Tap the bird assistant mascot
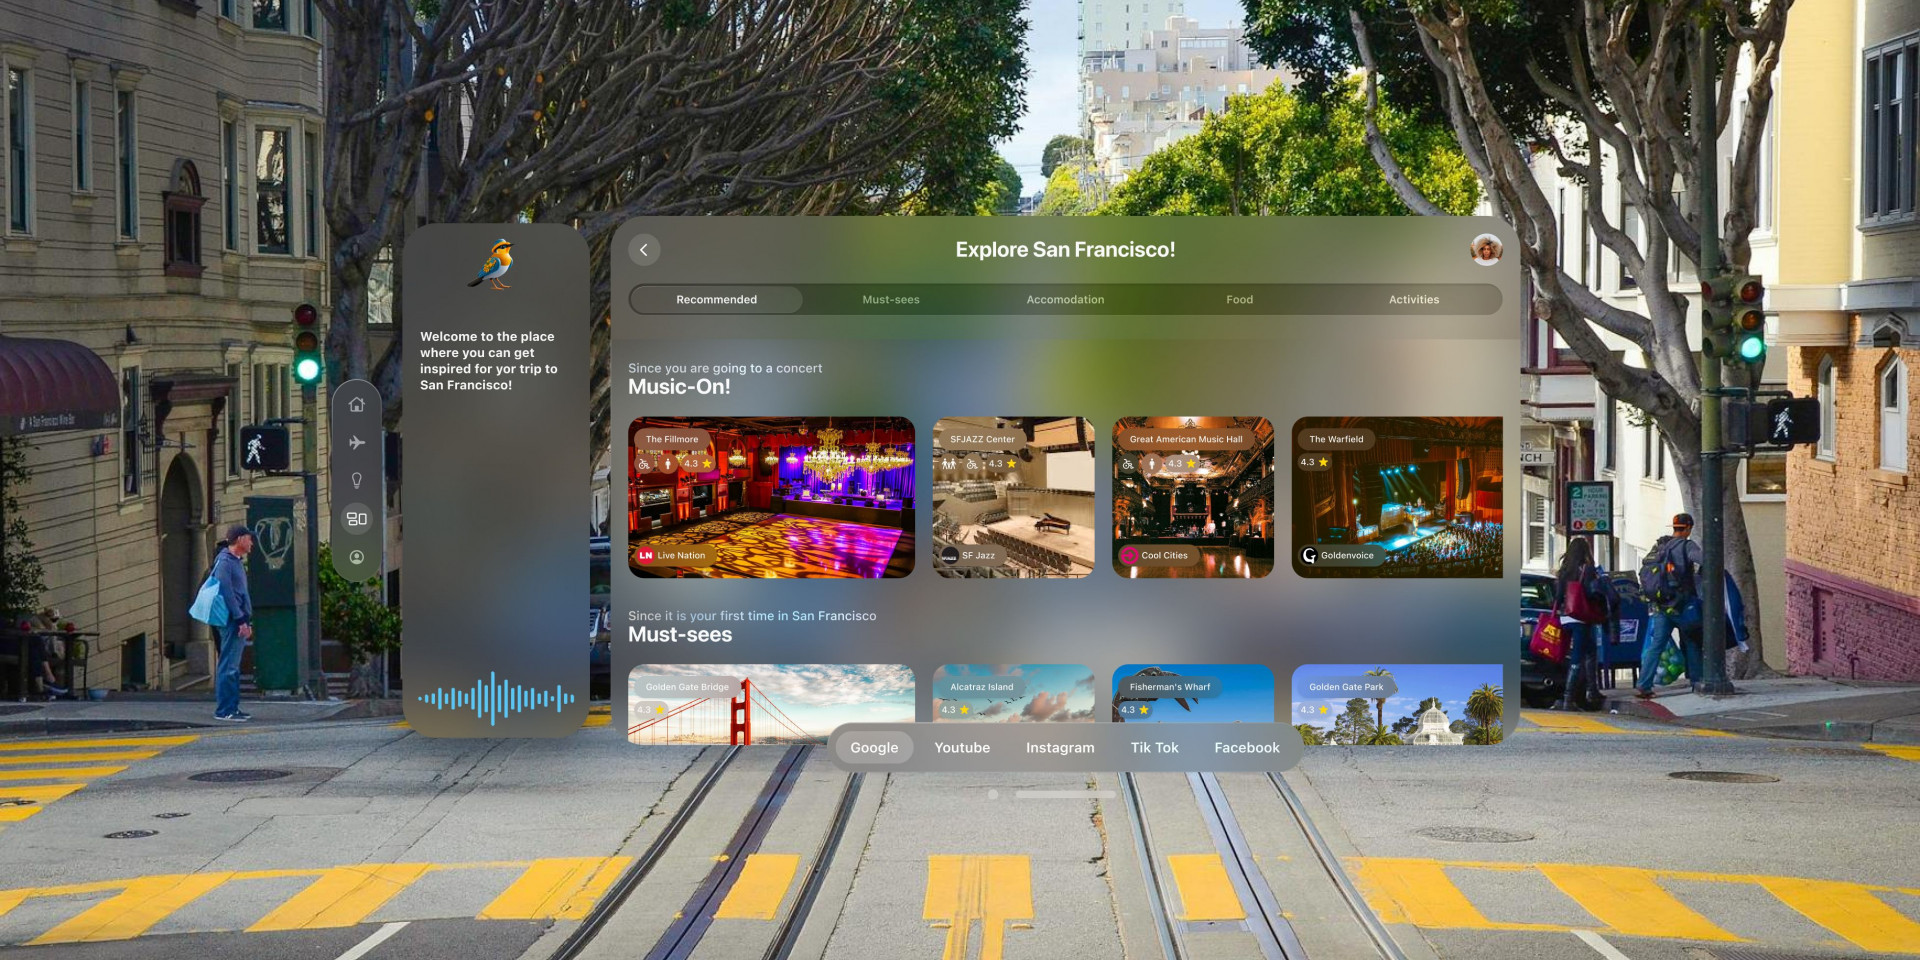This screenshot has width=1920, height=960. point(493,264)
